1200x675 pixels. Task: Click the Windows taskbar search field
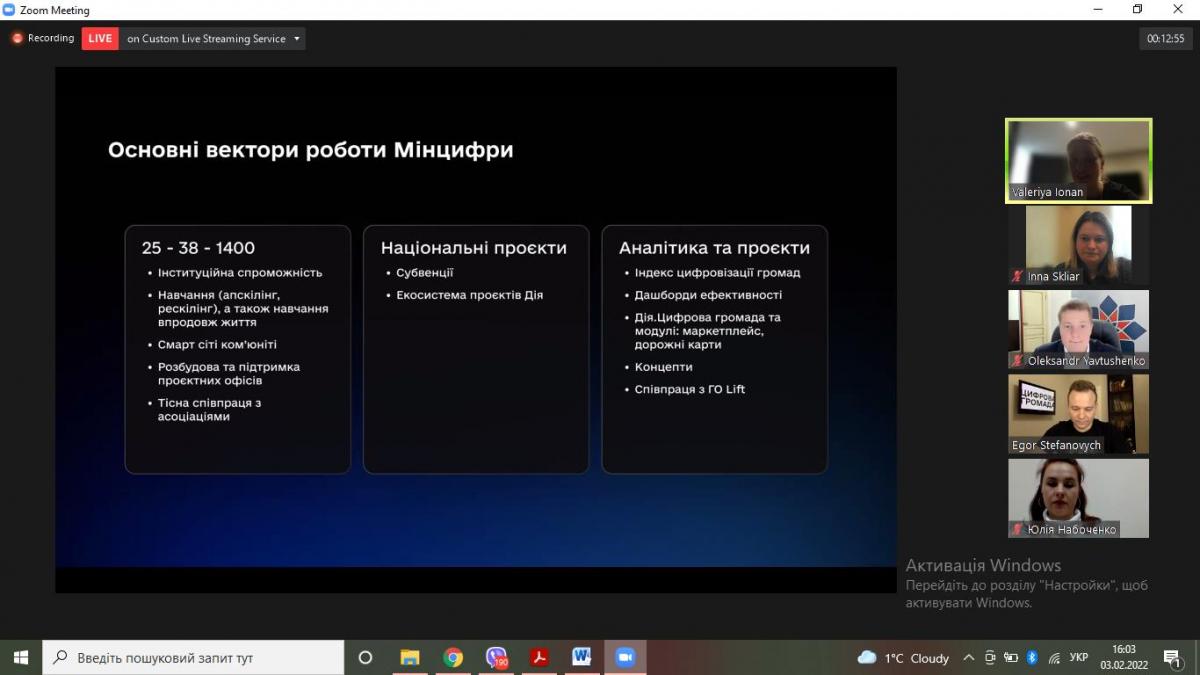point(193,657)
